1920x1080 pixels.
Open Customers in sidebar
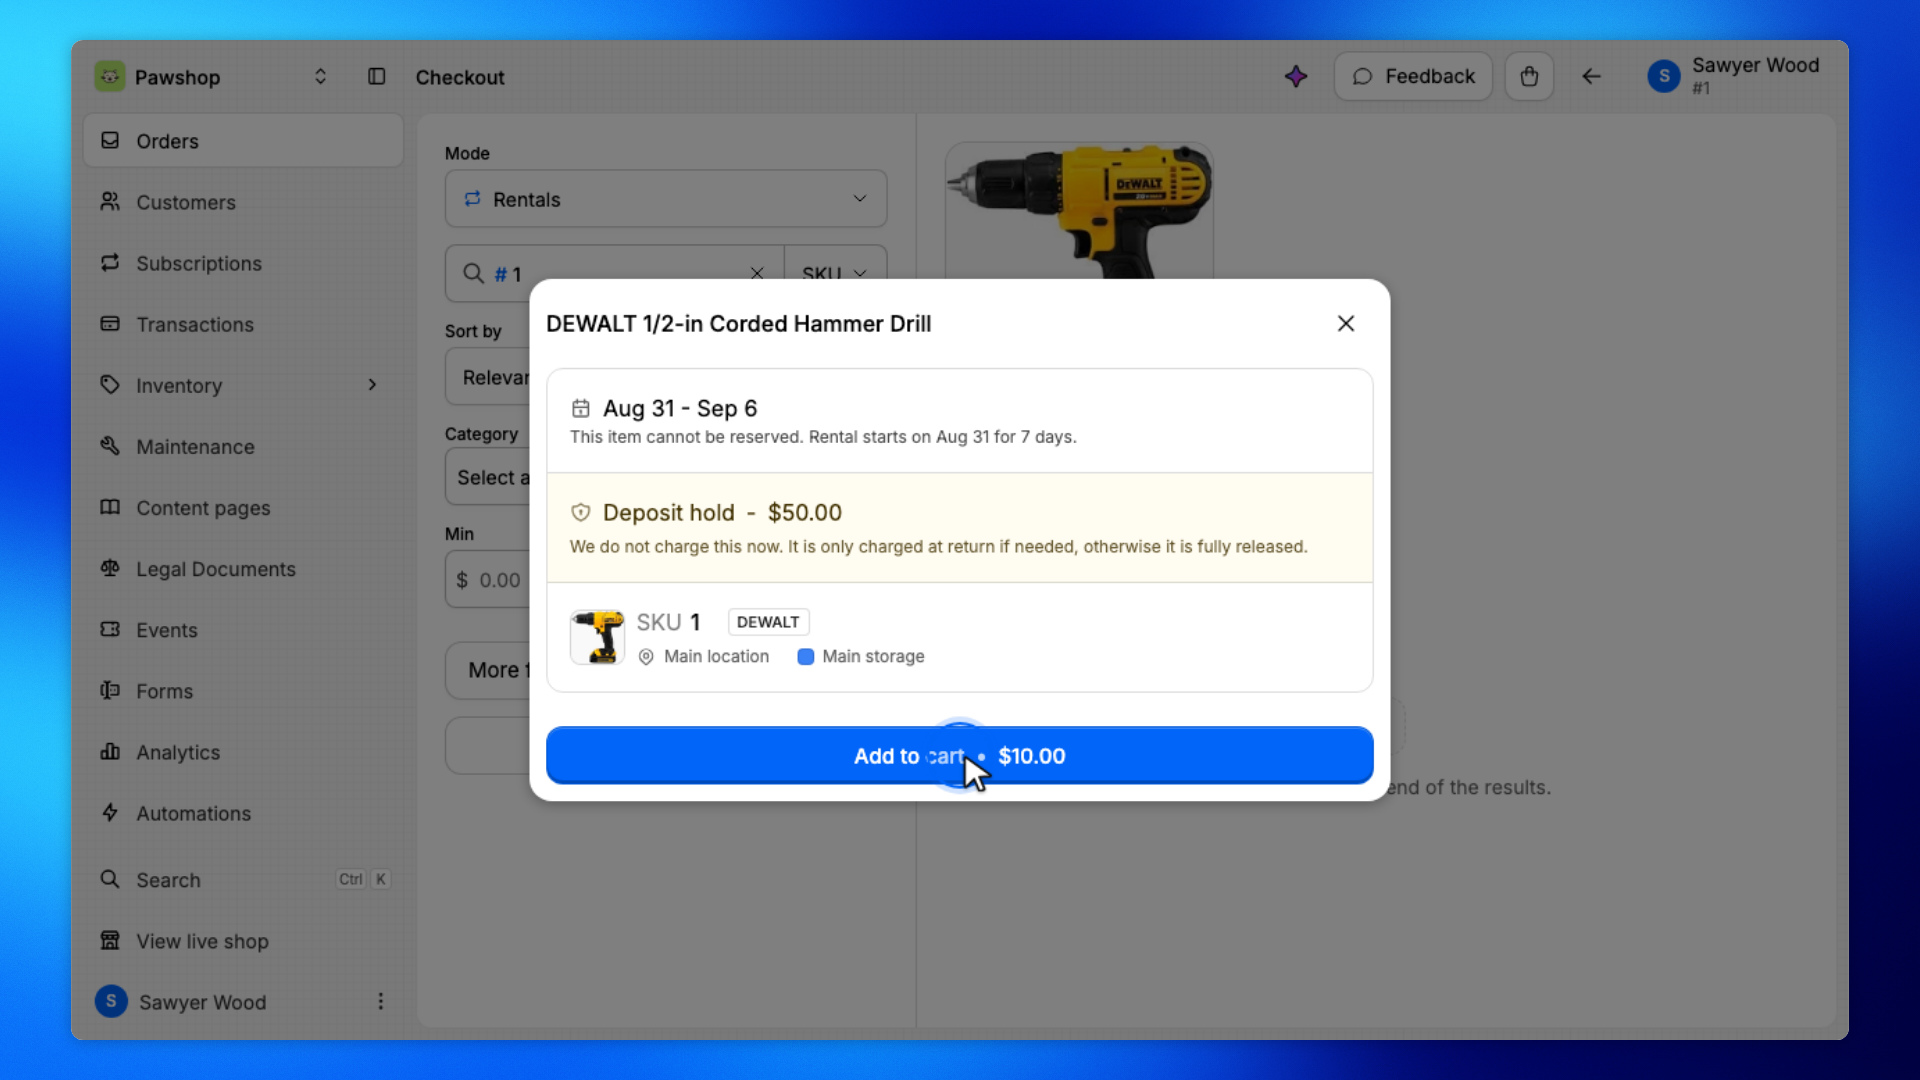[x=243, y=202]
